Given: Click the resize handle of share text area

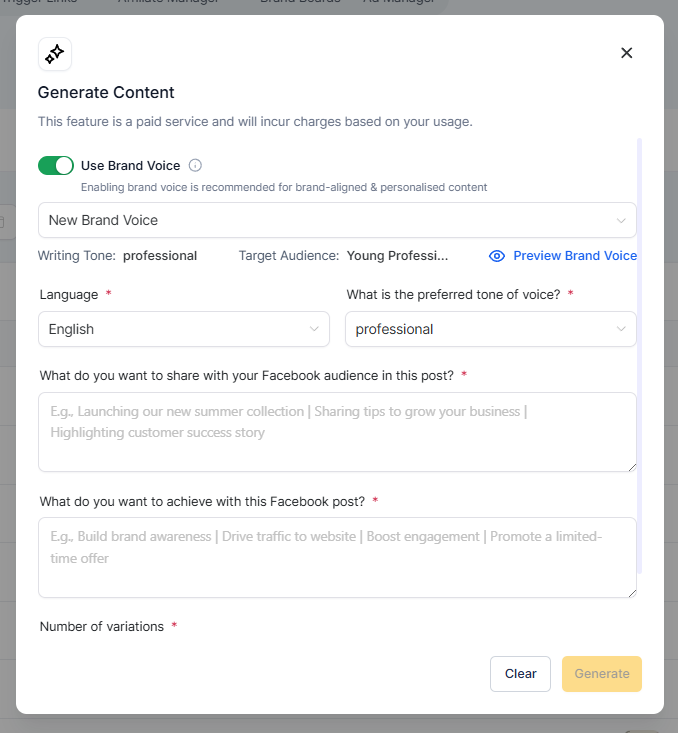Looking at the screenshot, I should pos(632,467).
